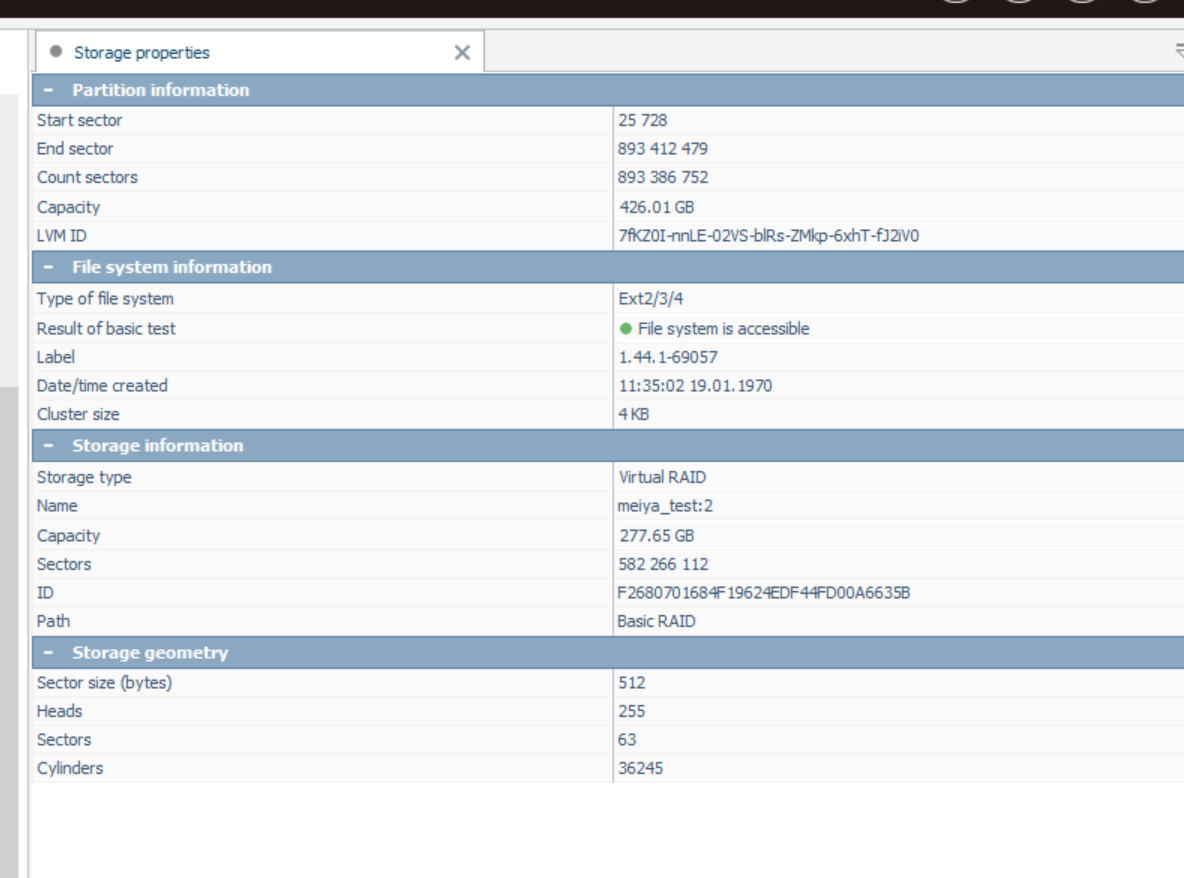Collapse the Storage geometry section

49,652
